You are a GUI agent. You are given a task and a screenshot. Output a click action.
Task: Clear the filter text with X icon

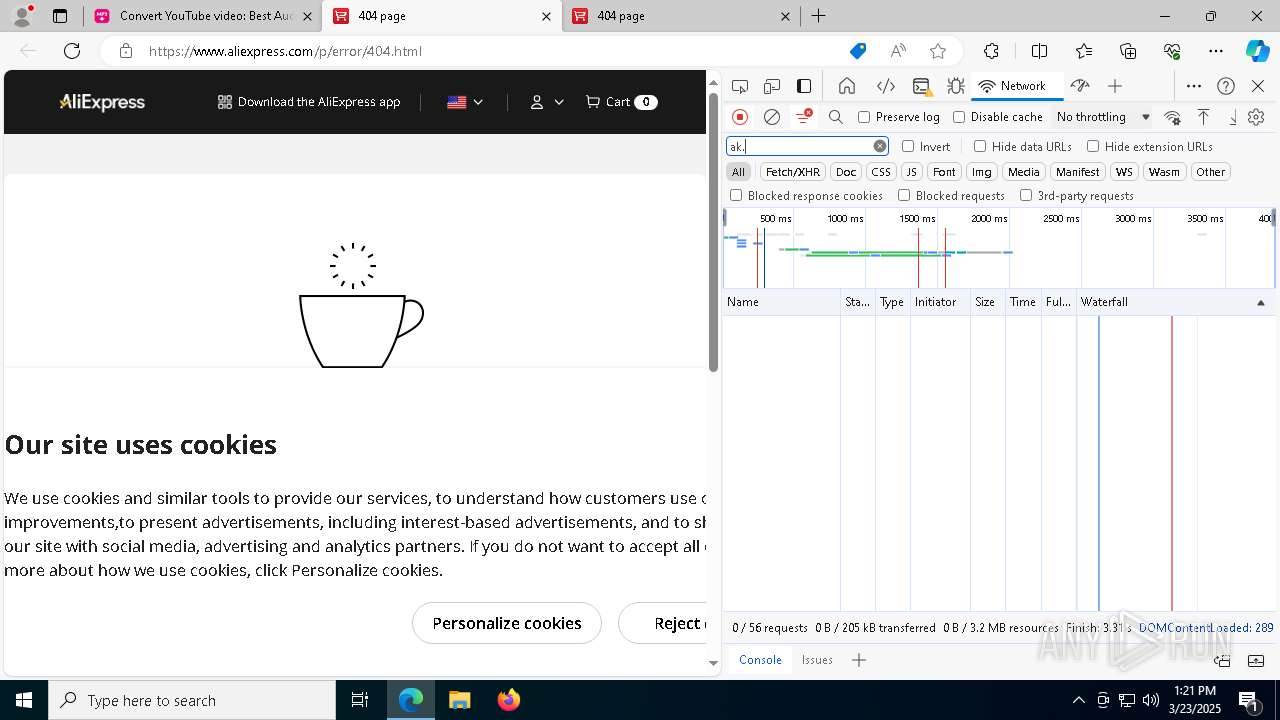coord(880,146)
